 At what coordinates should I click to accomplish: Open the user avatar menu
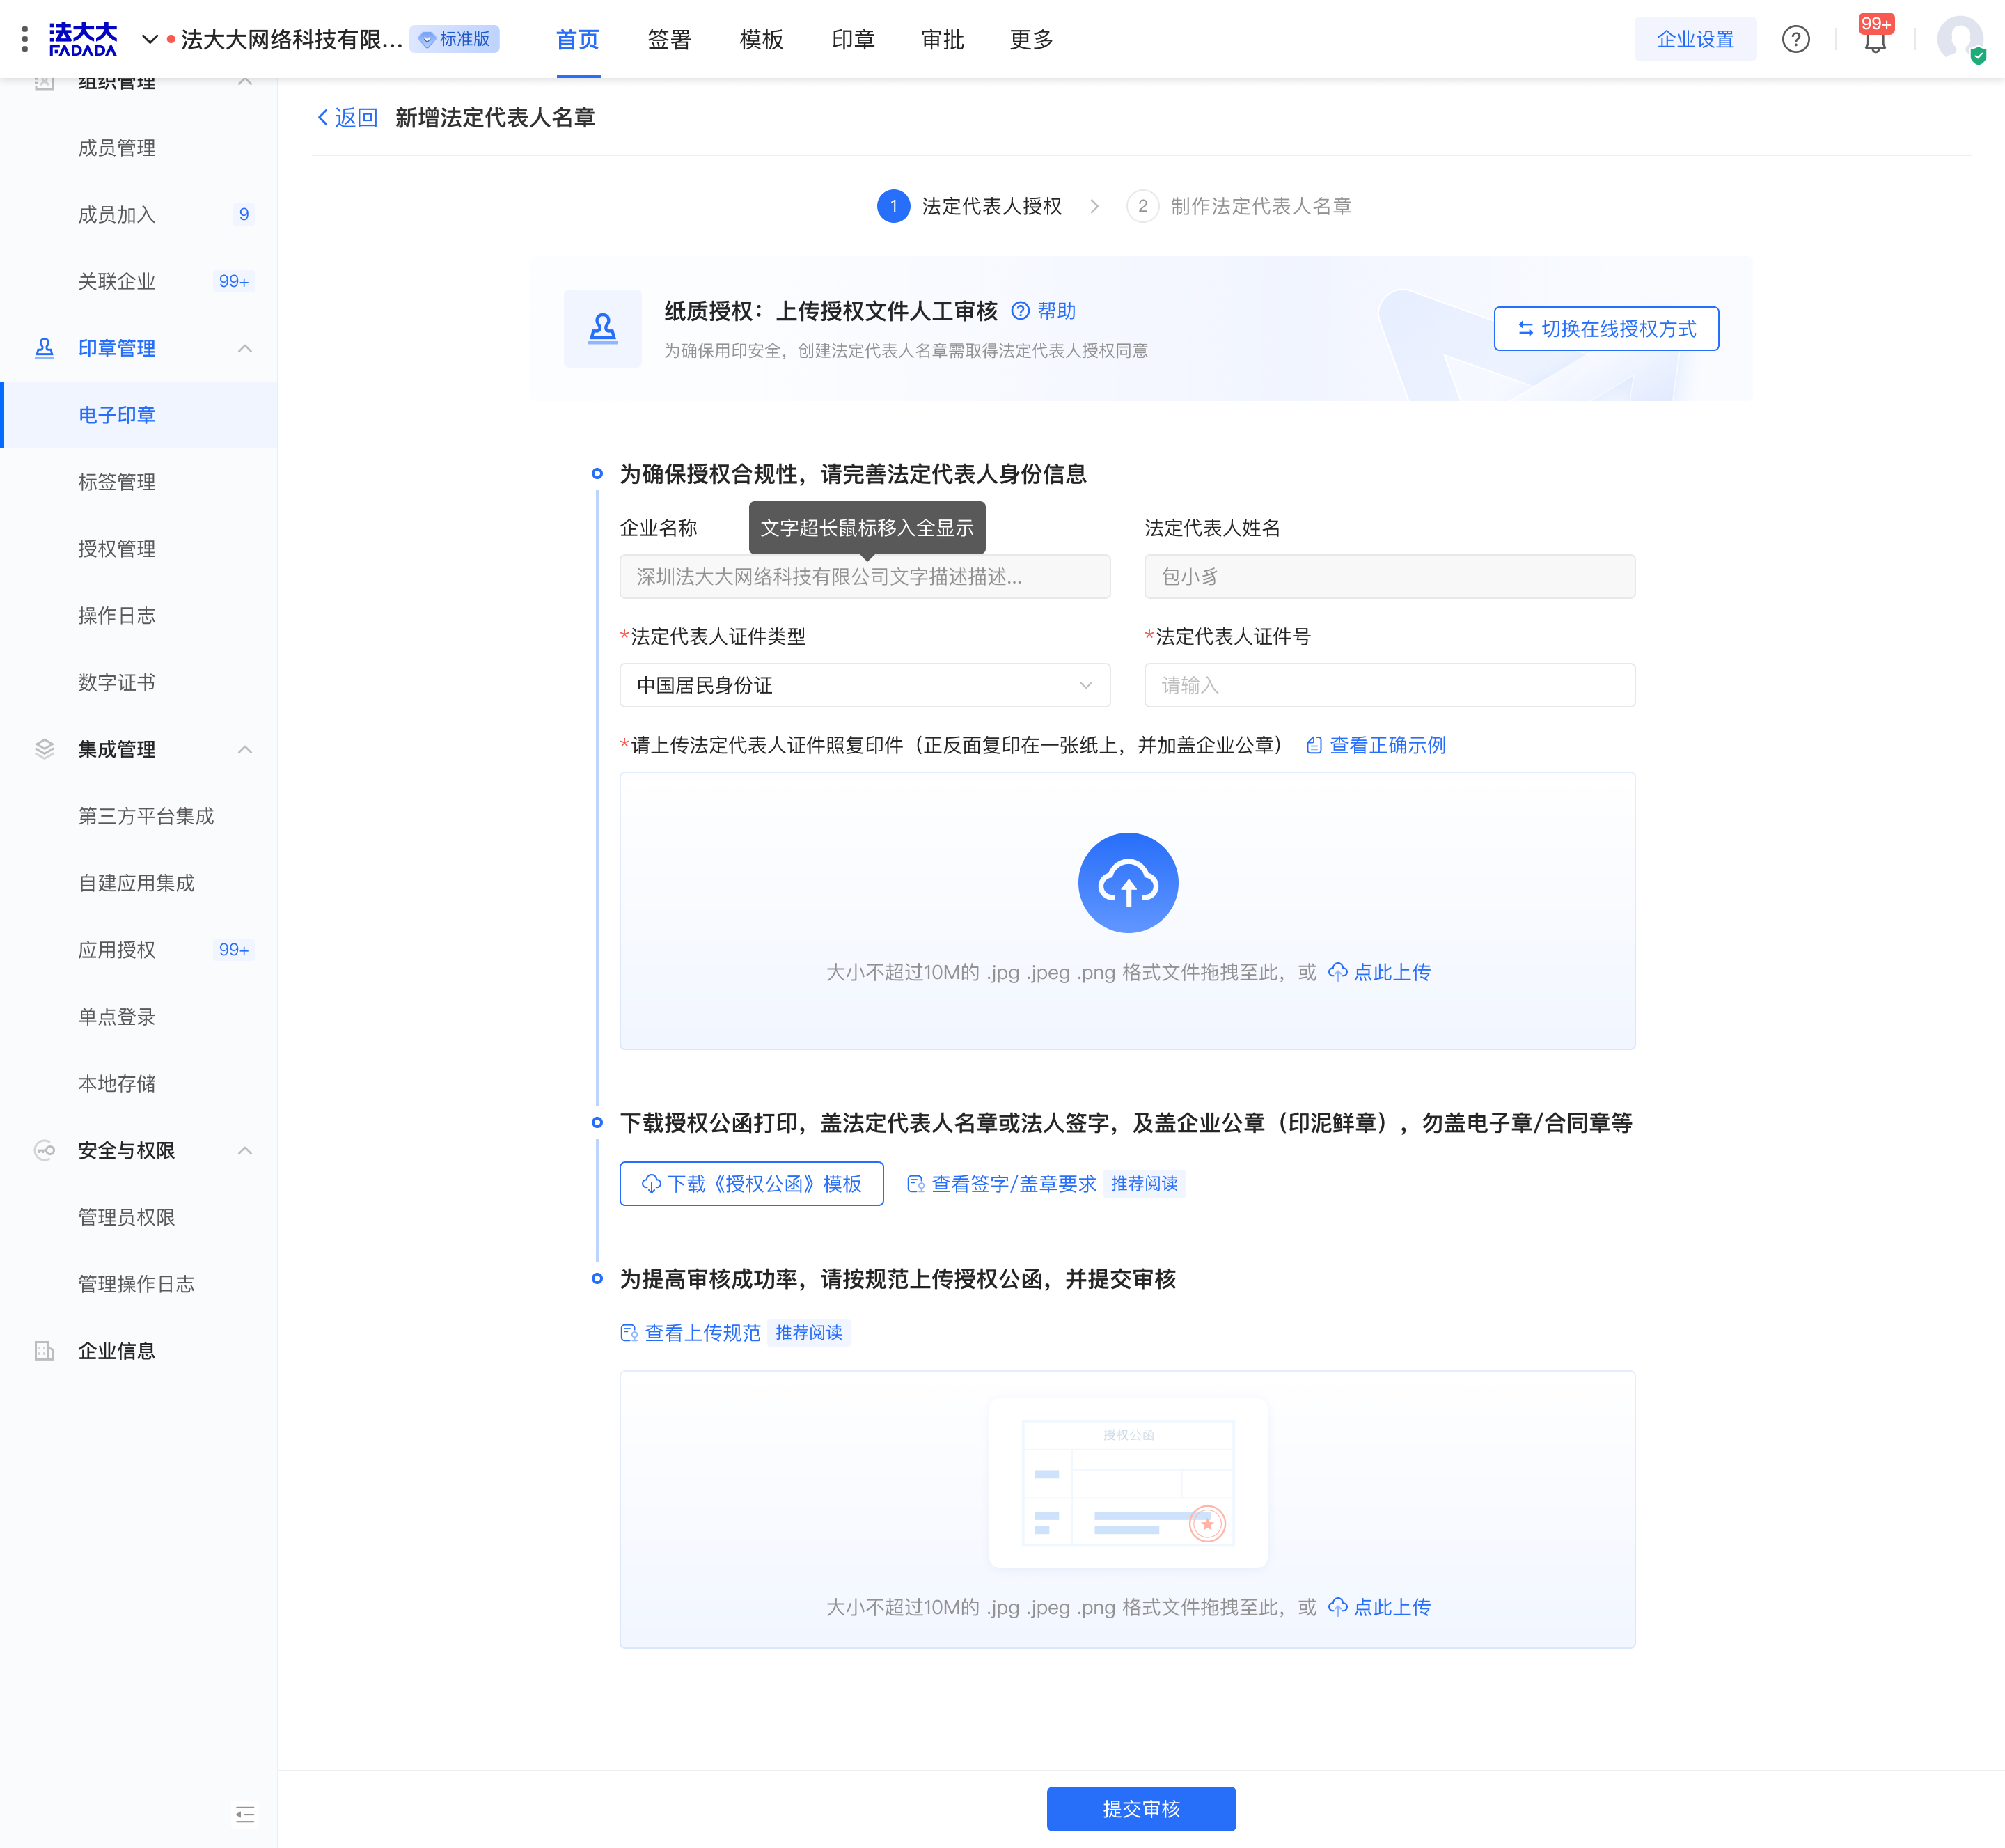tap(1960, 39)
